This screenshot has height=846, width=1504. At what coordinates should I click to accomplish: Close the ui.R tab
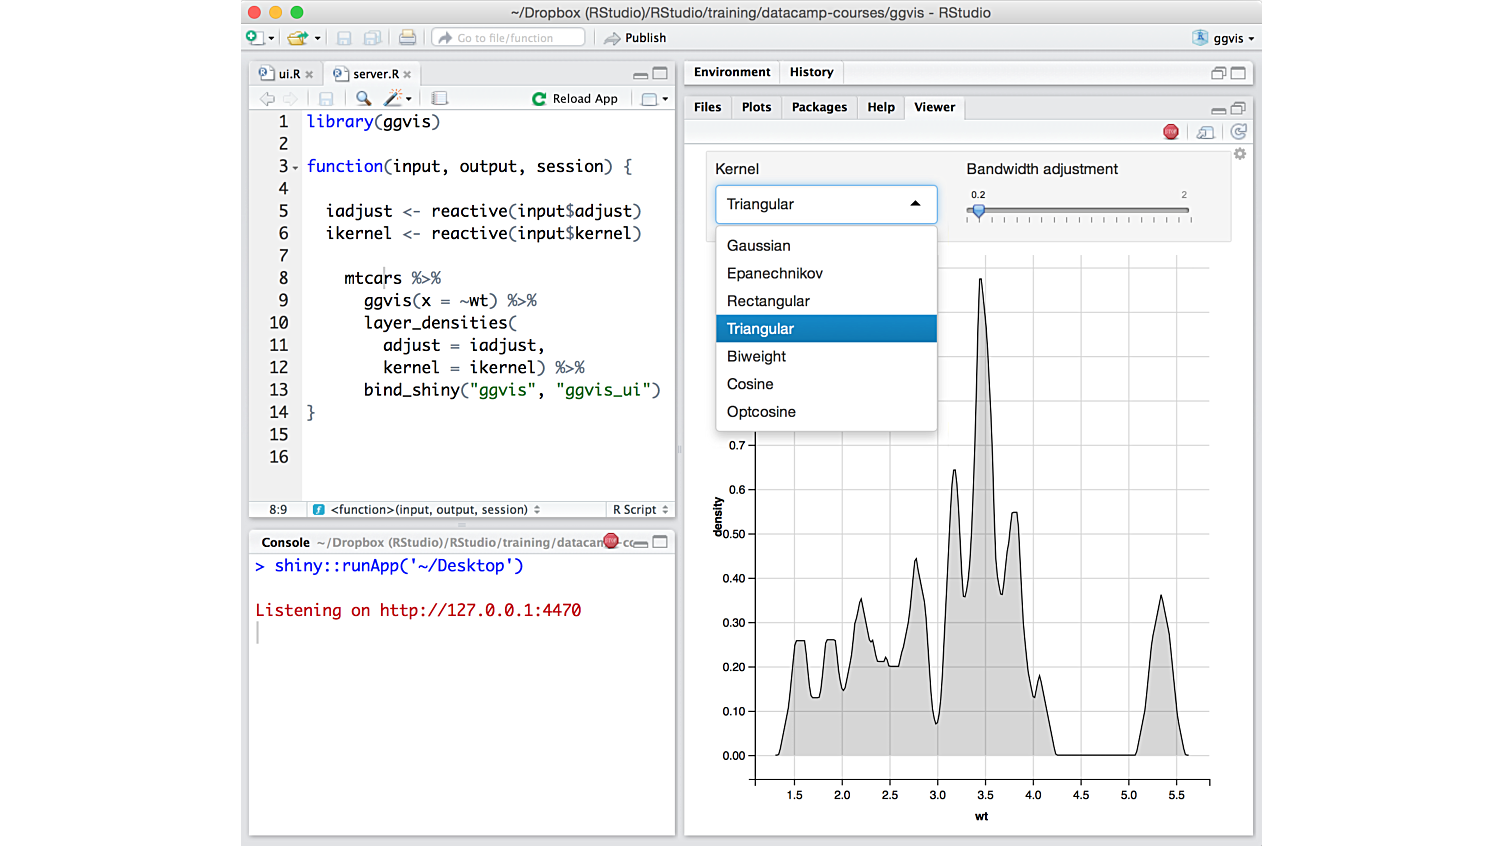309,74
